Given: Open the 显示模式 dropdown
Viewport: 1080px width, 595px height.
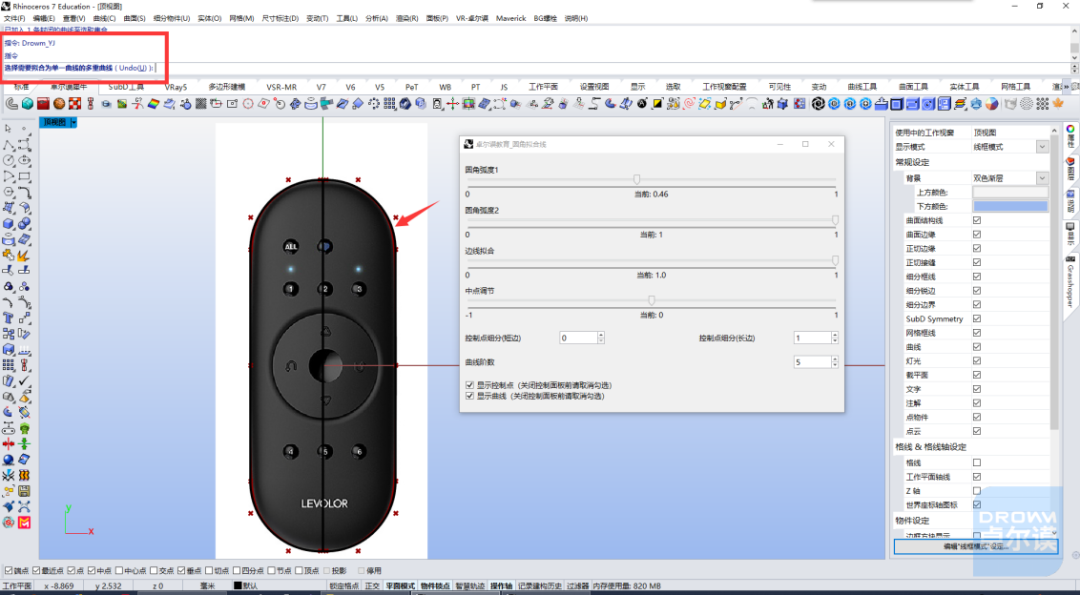Looking at the screenshot, I should tap(1042, 147).
